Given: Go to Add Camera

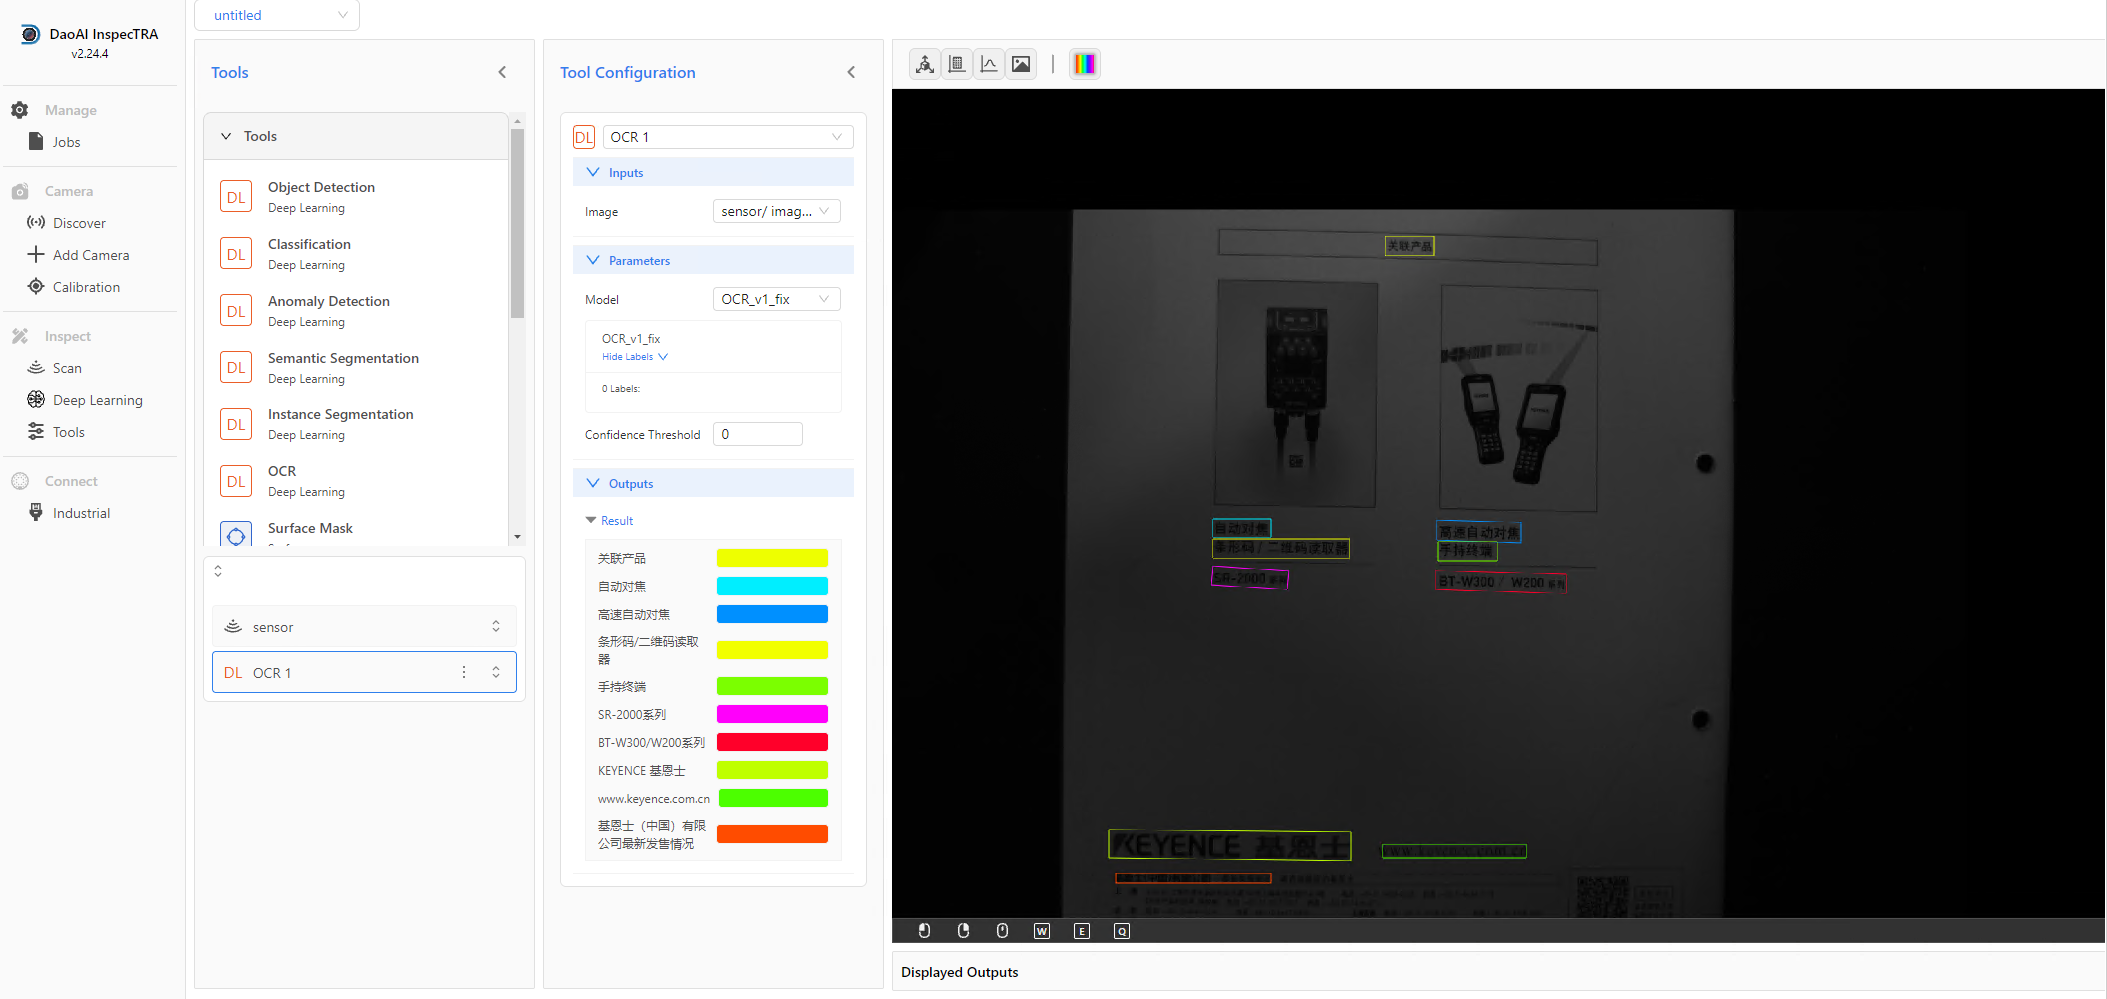Looking at the screenshot, I should [x=91, y=255].
